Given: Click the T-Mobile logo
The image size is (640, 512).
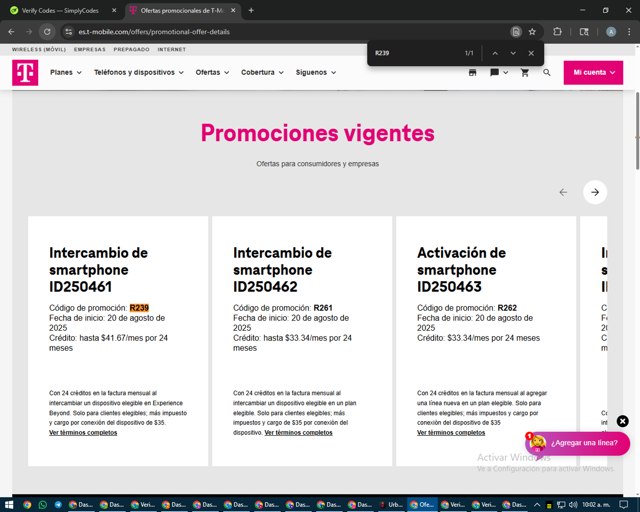Looking at the screenshot, I should click(25, 73).
